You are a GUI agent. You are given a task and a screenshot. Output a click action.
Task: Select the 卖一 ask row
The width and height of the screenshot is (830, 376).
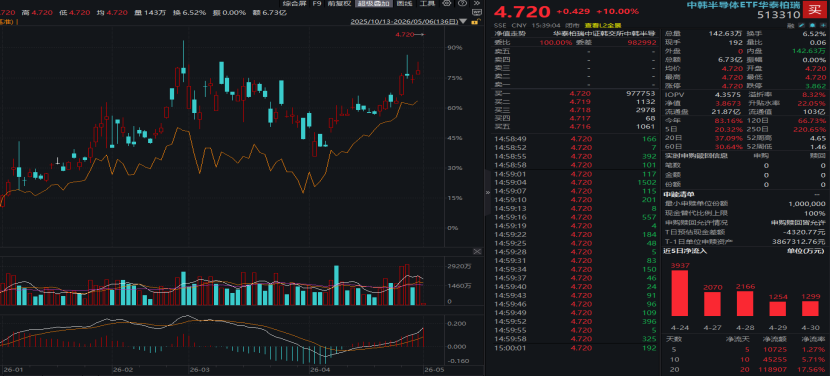tap(576, 84)
